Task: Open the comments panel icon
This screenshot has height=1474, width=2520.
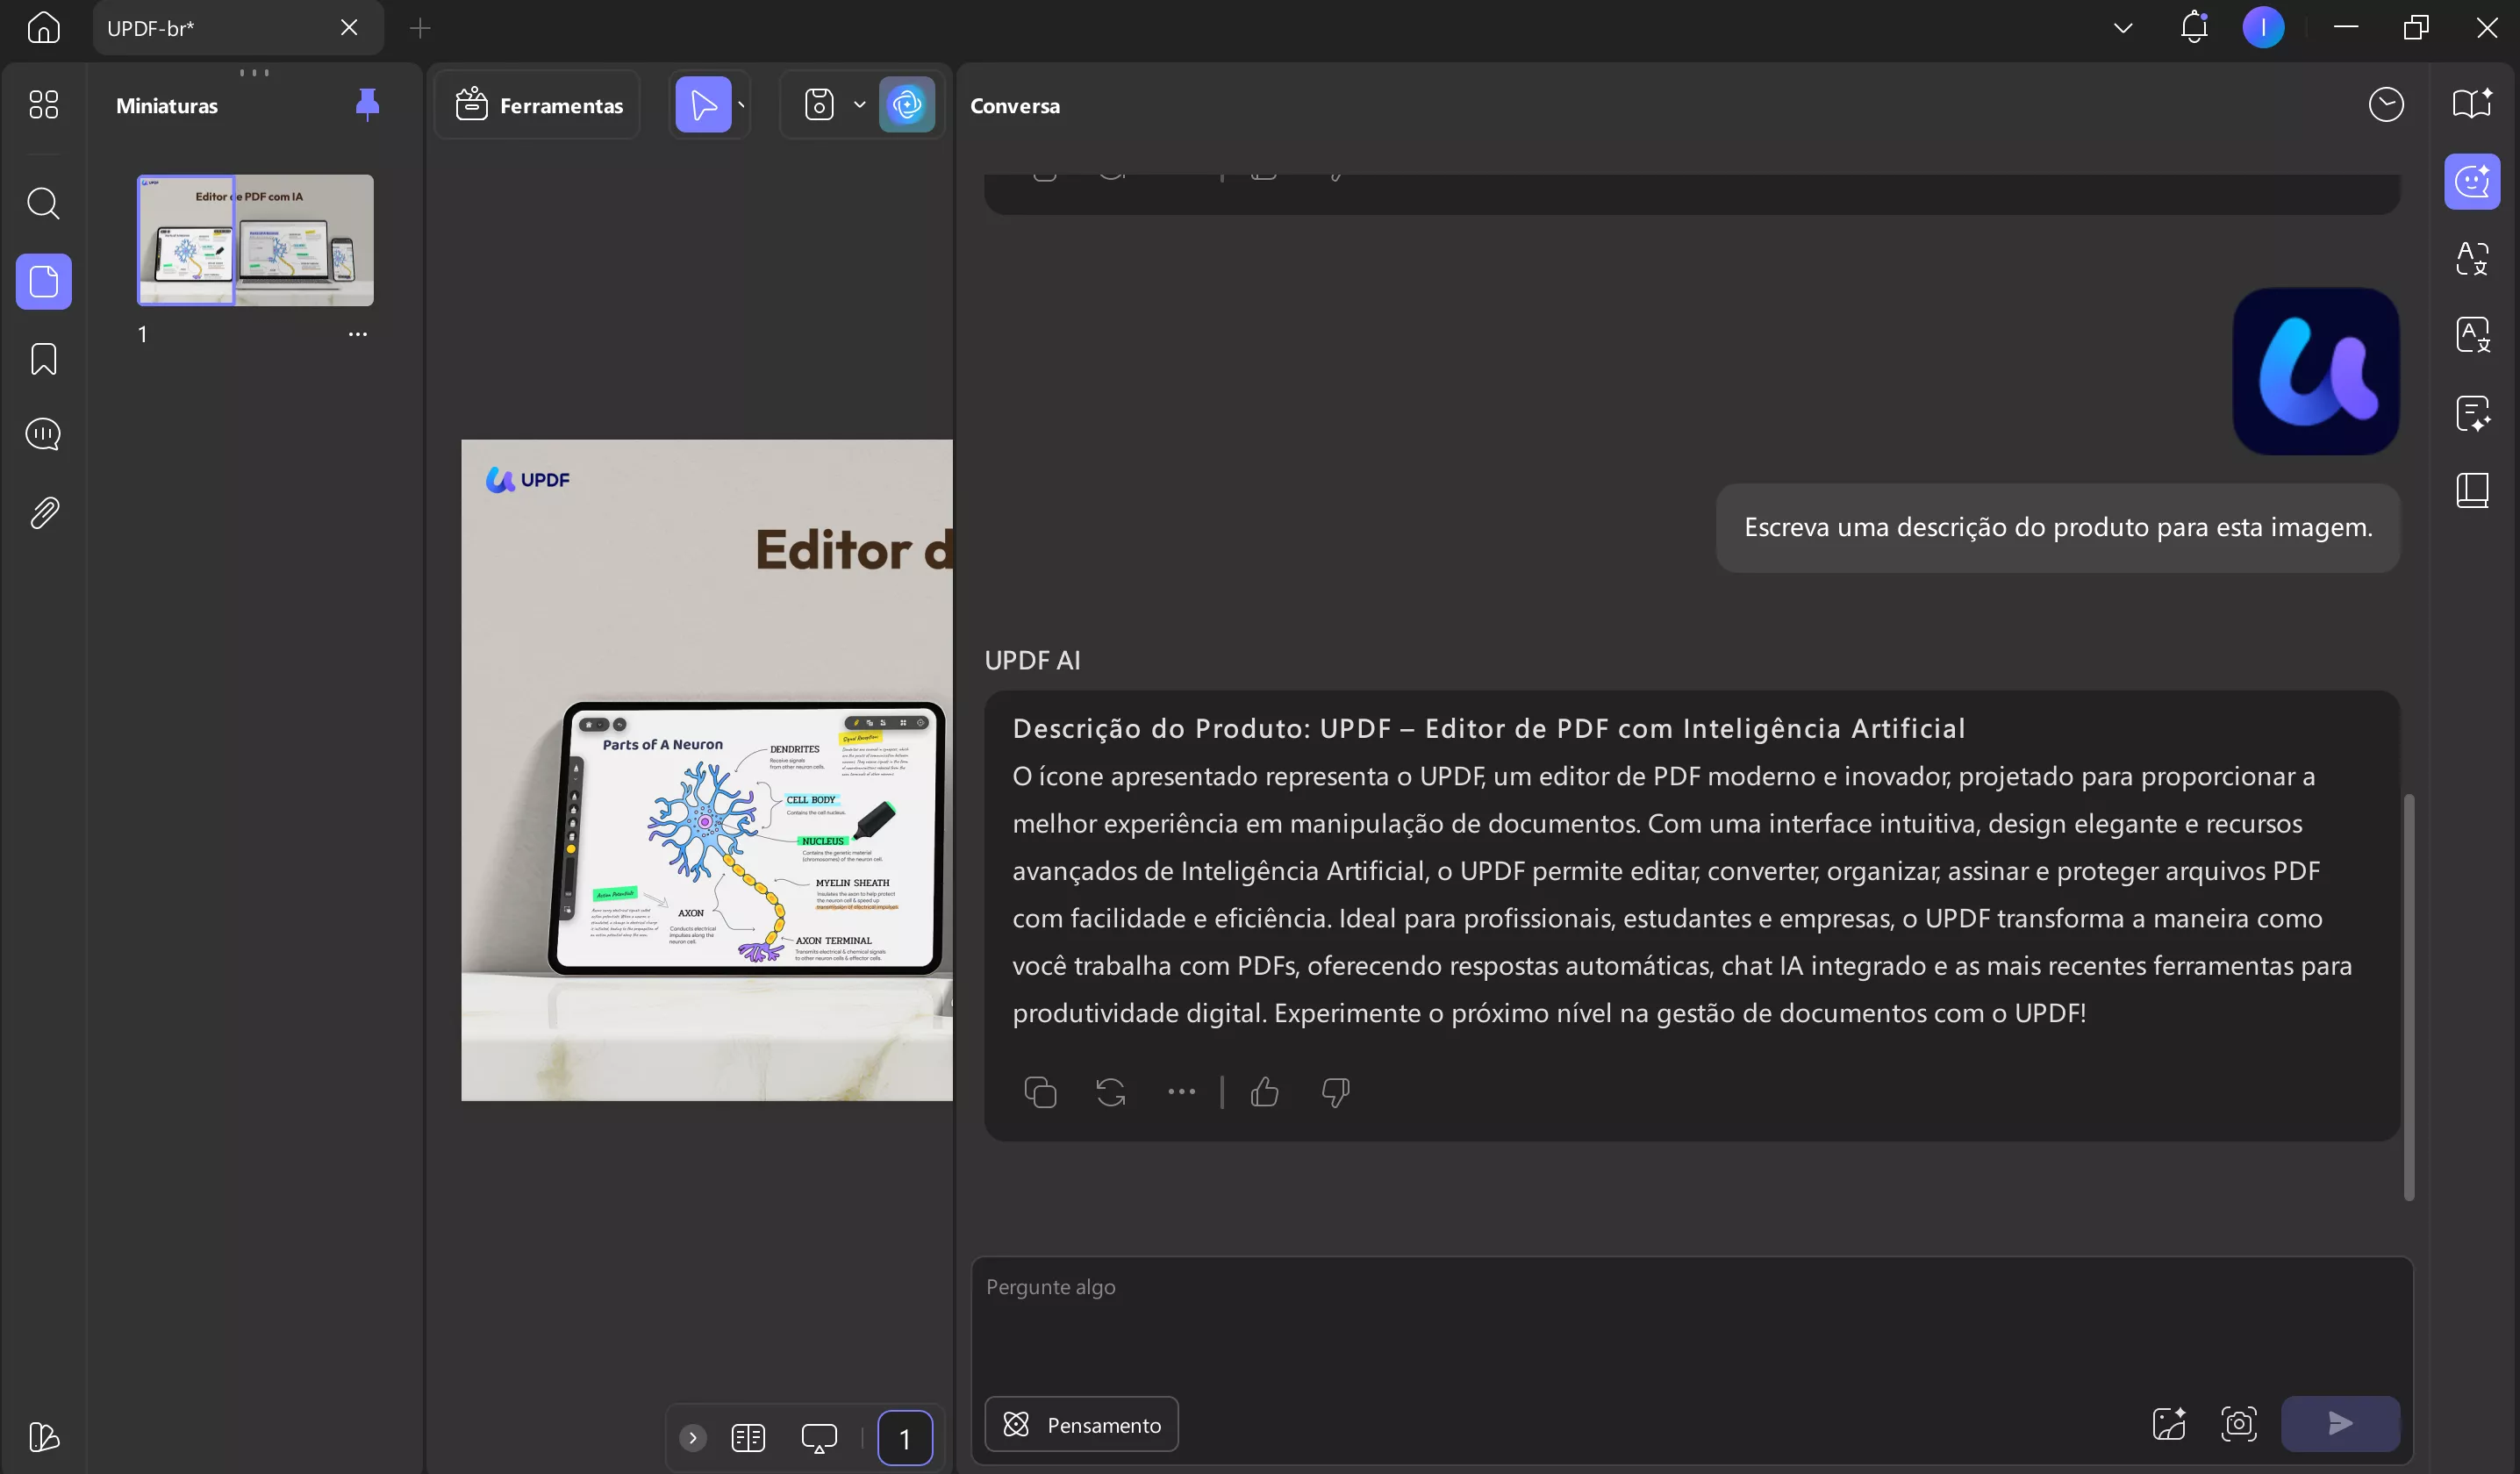Action: [x=43, y=434]
